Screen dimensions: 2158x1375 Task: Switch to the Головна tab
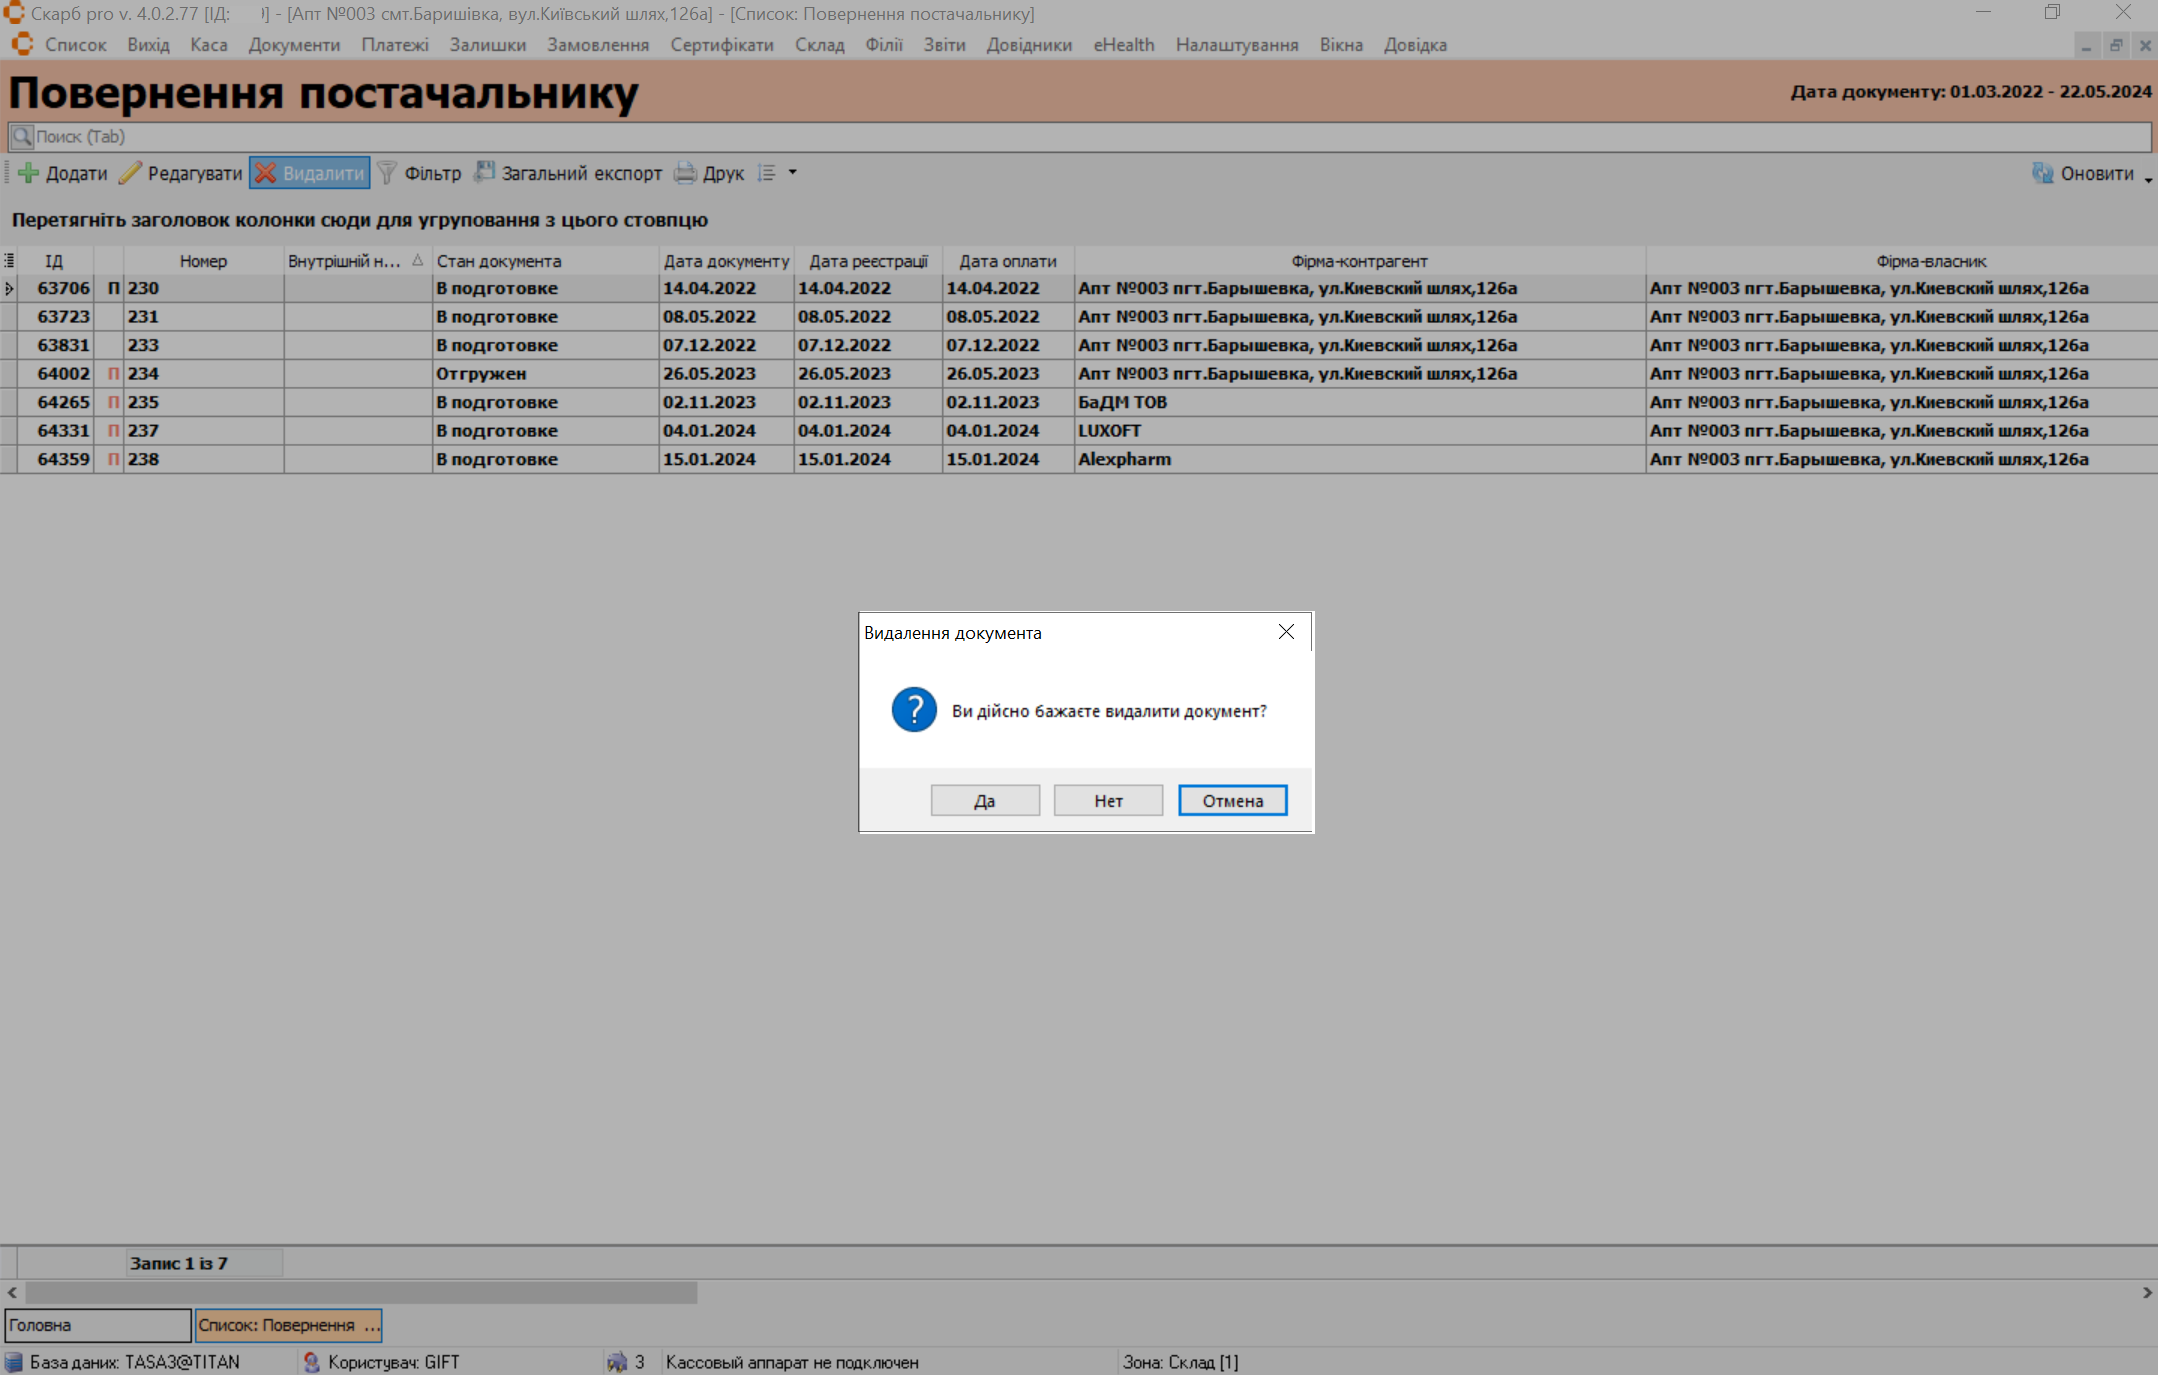pyautogui.click(x=97, y=1325)
